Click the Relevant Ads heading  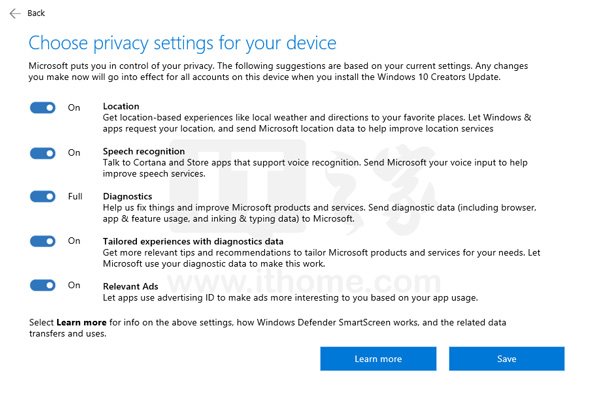130,286
